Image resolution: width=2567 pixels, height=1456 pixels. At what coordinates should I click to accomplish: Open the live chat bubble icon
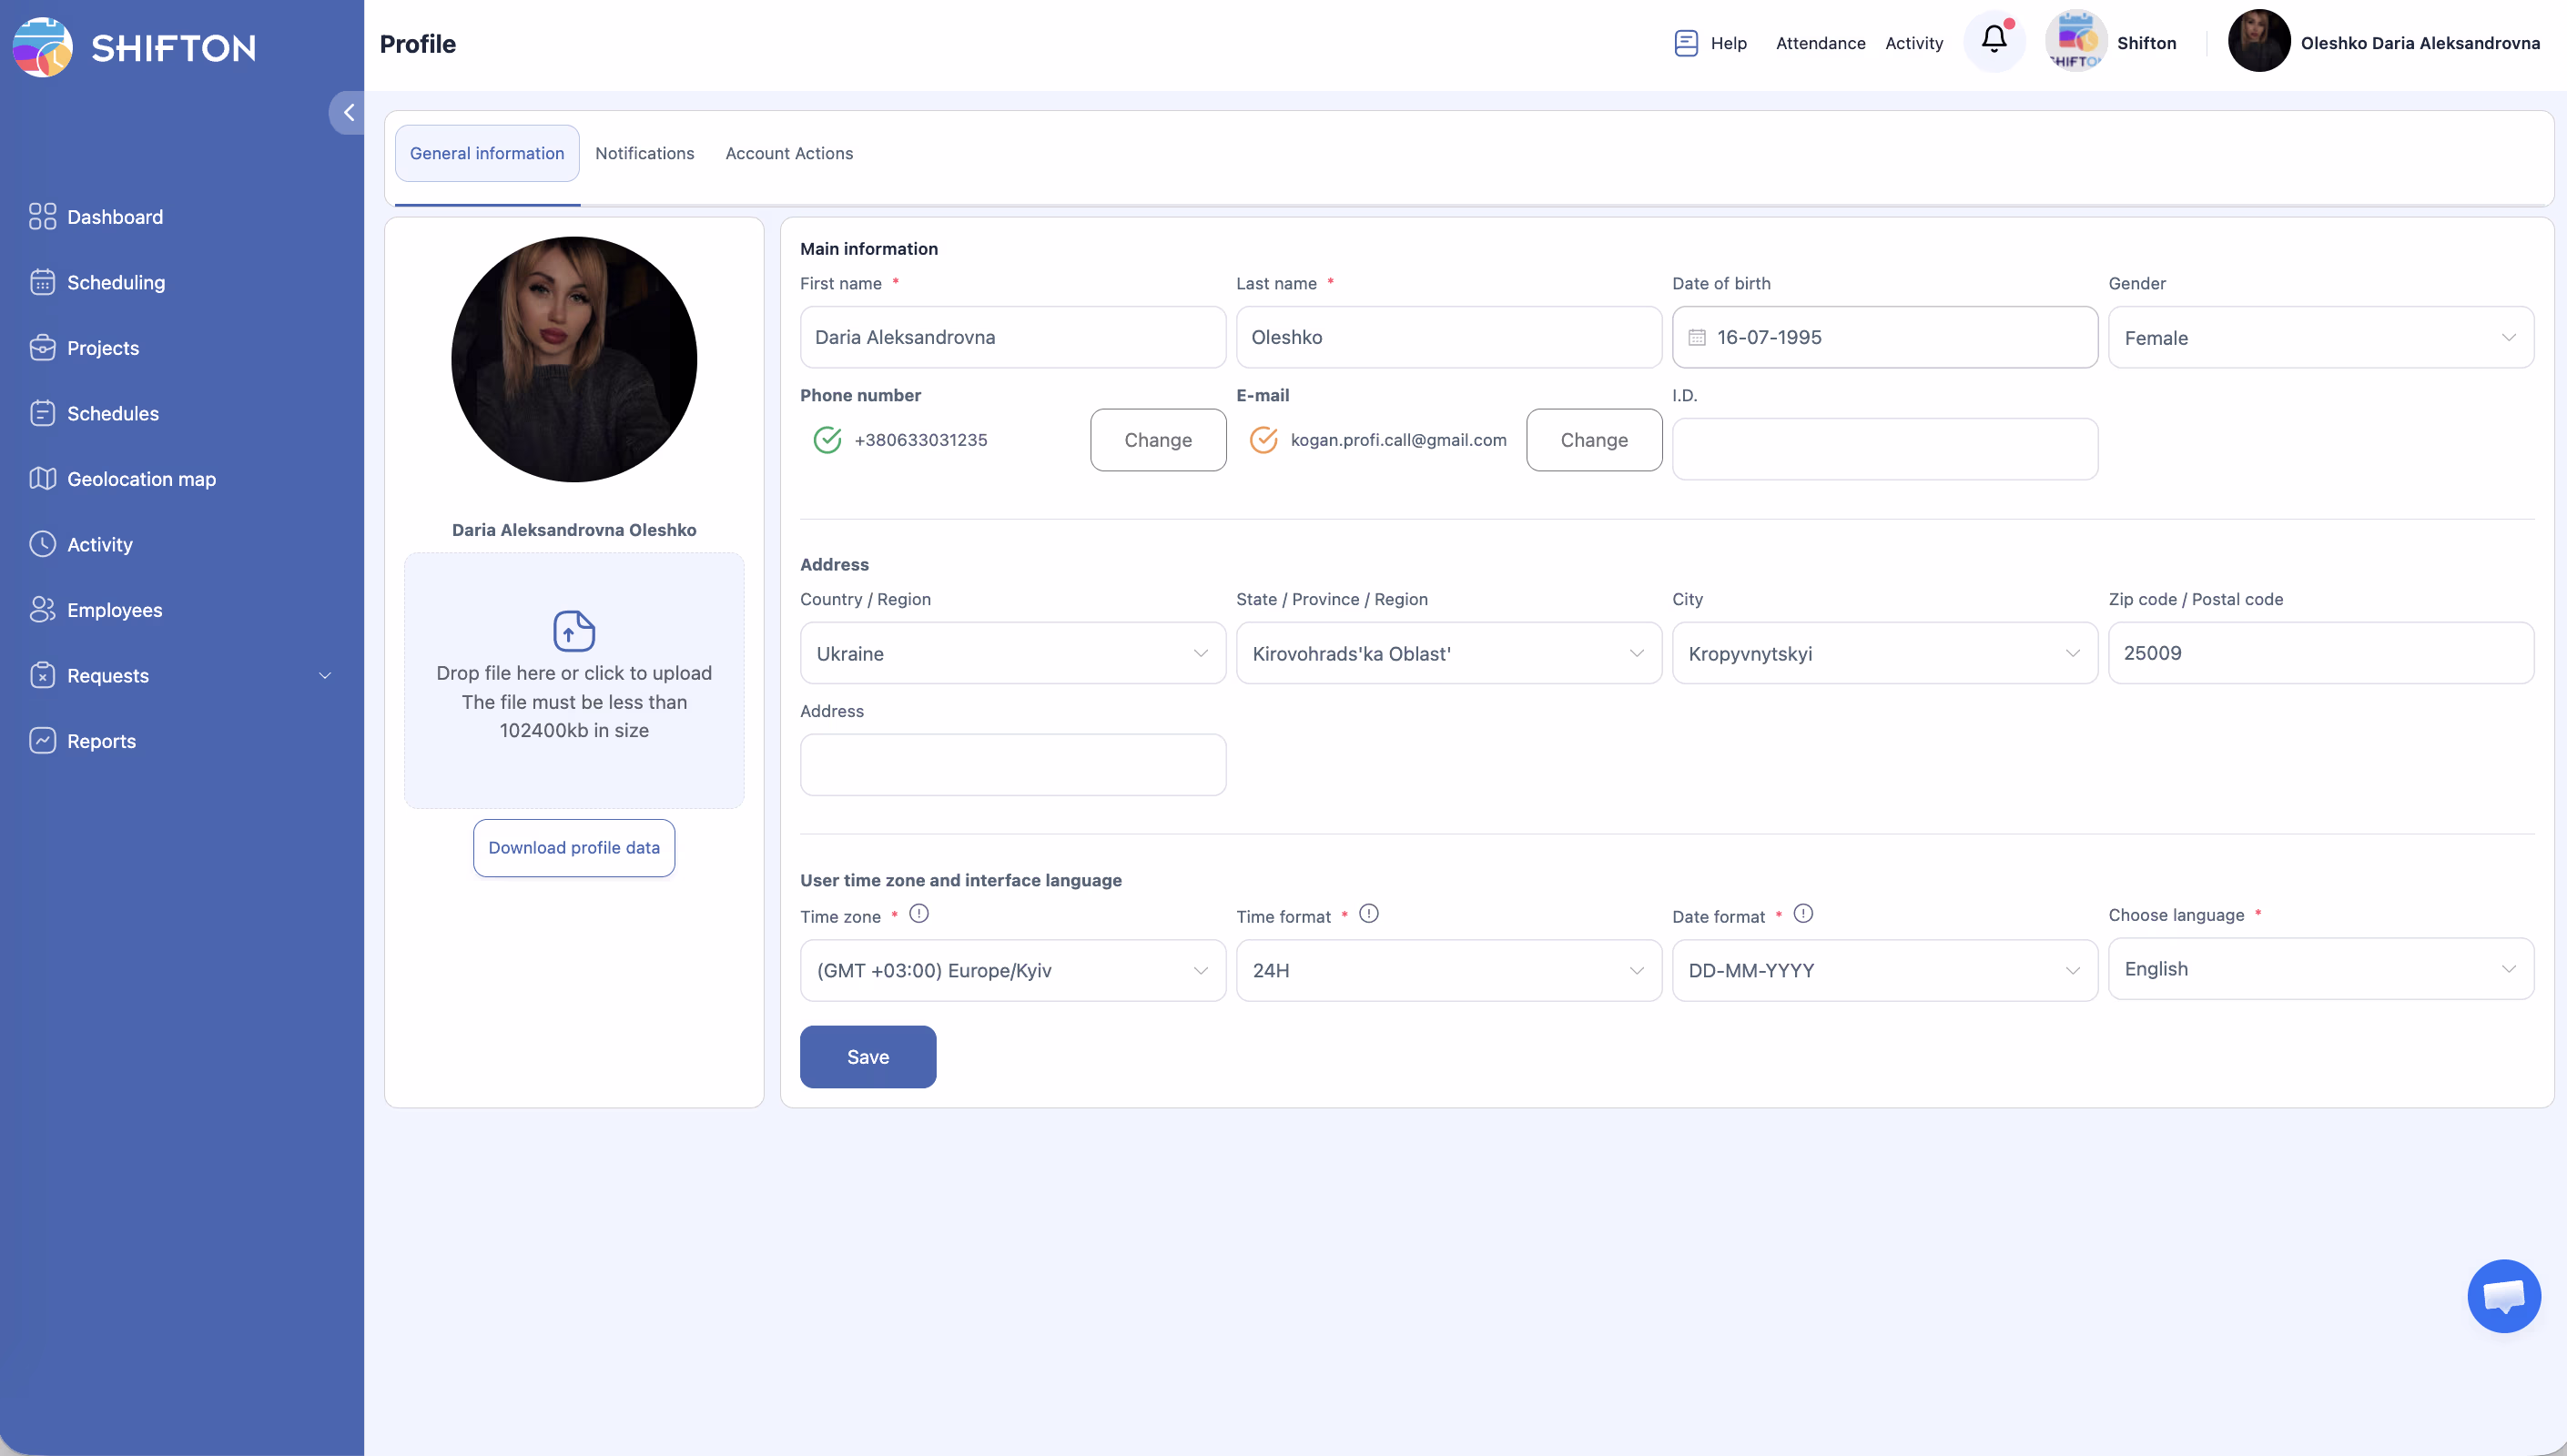(x=2503, y=1295)
